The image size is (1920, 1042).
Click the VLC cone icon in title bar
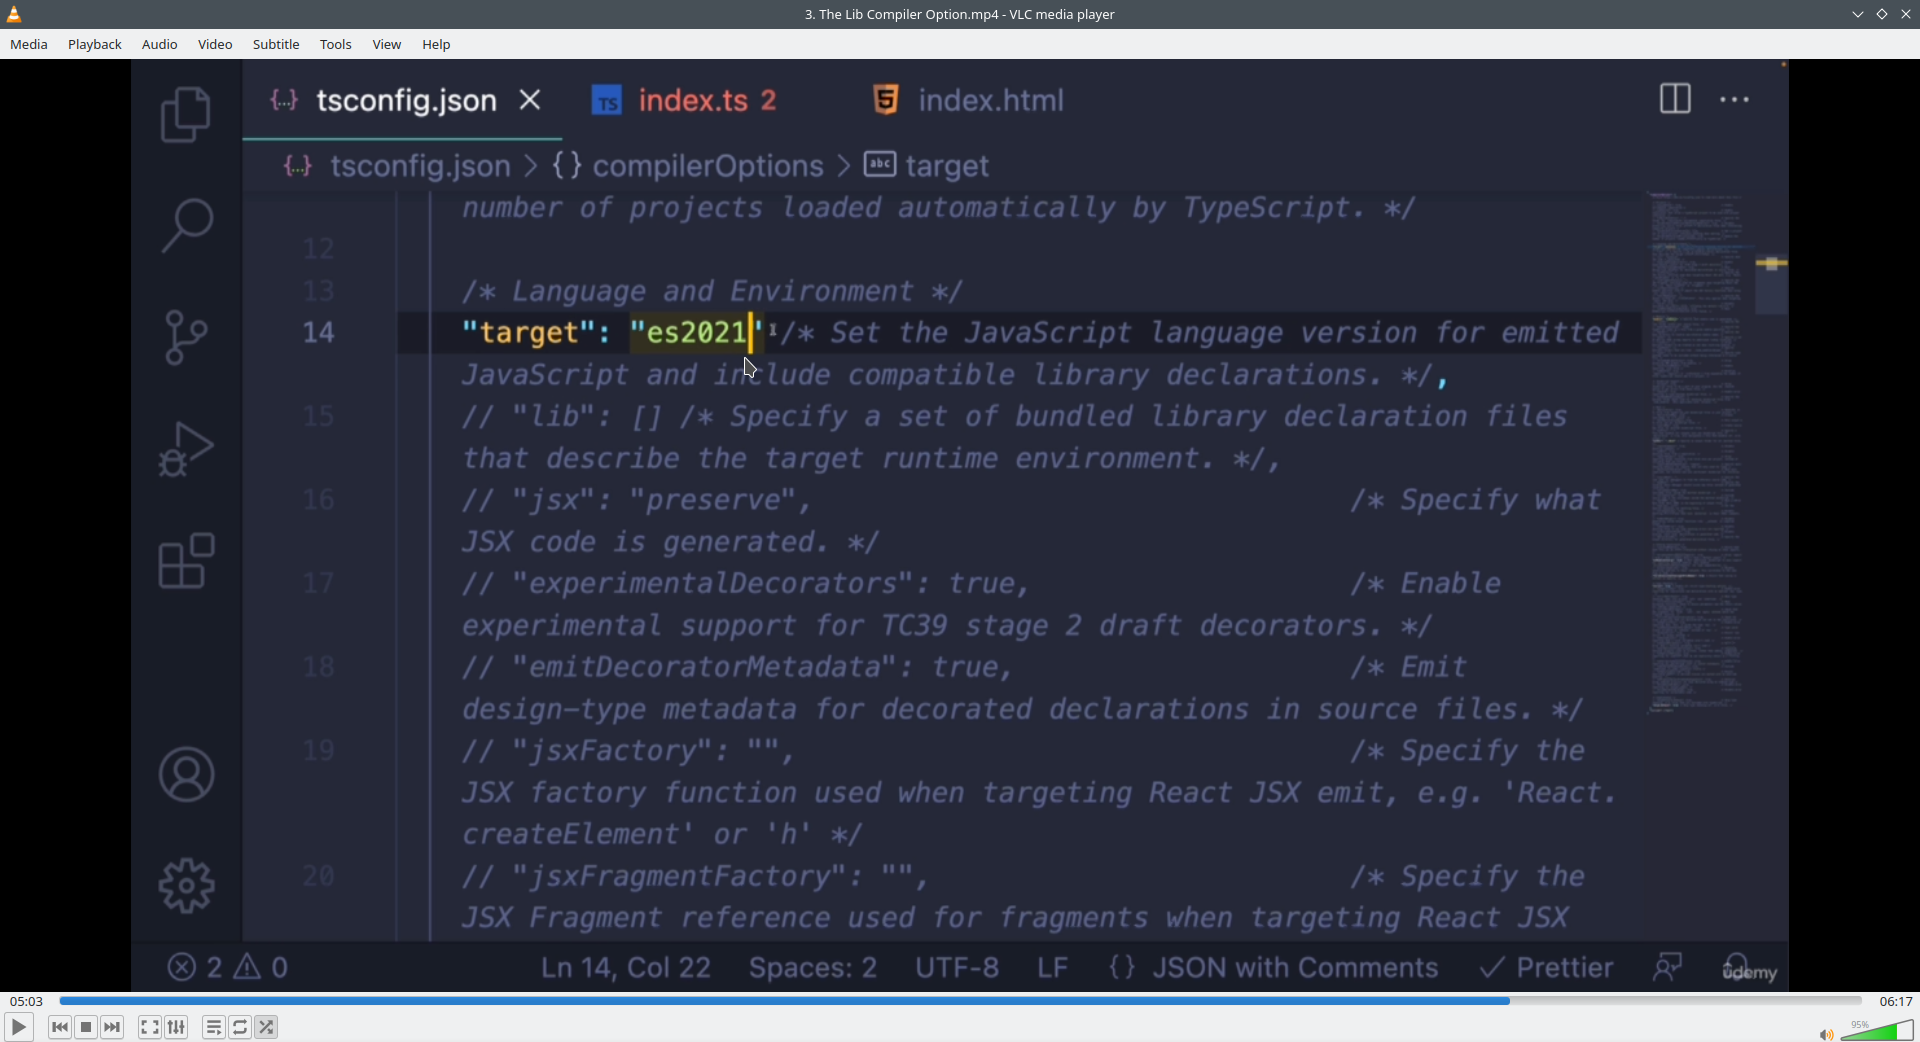pyautogui.click(x=14, y=14)
